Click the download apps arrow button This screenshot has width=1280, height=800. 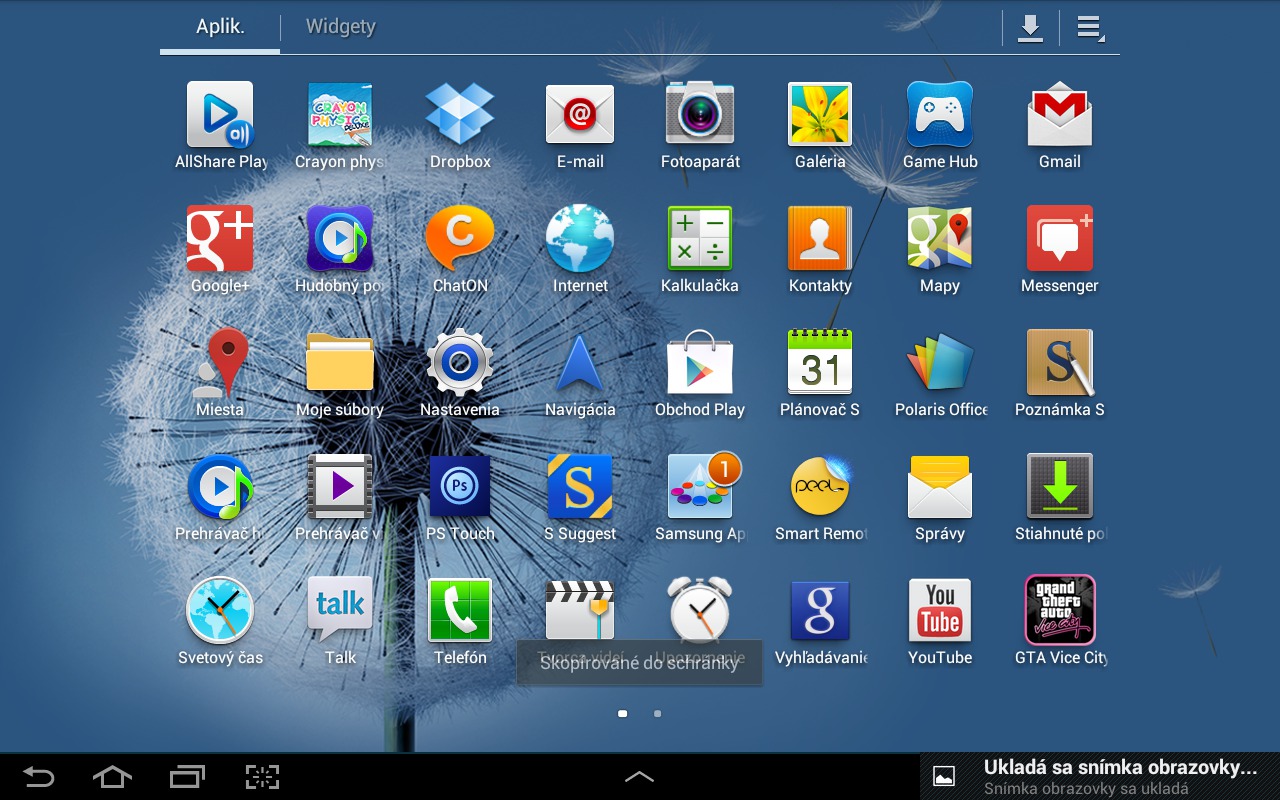(x=1030, y=27)
